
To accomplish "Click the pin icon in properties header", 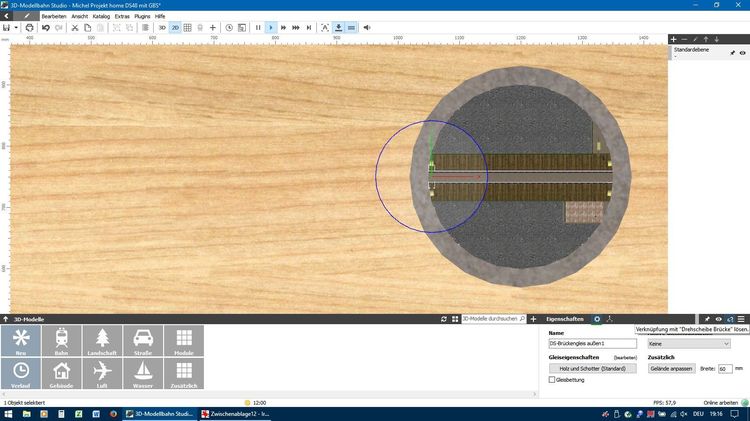I will click(707, 319).
